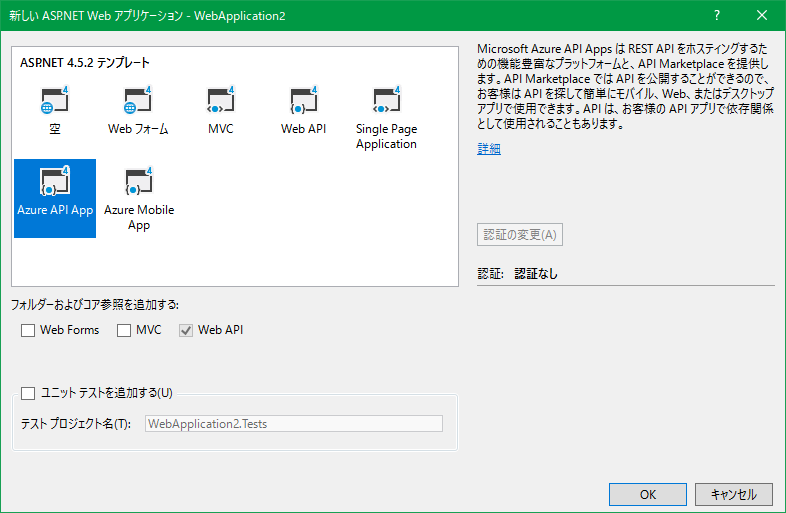Image resolution: width=786 pixels, height=513 pixels.
Task: Toggle the Web API reference checkbox
Action: (186, 330)
